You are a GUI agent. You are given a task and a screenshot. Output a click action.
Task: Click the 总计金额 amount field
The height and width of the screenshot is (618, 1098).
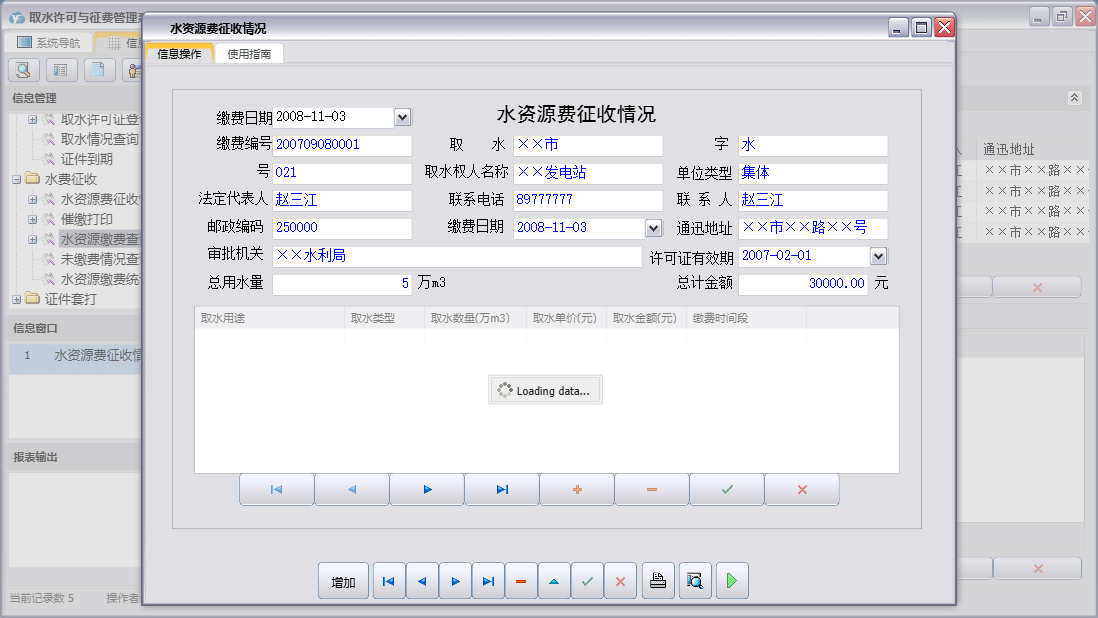point(803,284)
